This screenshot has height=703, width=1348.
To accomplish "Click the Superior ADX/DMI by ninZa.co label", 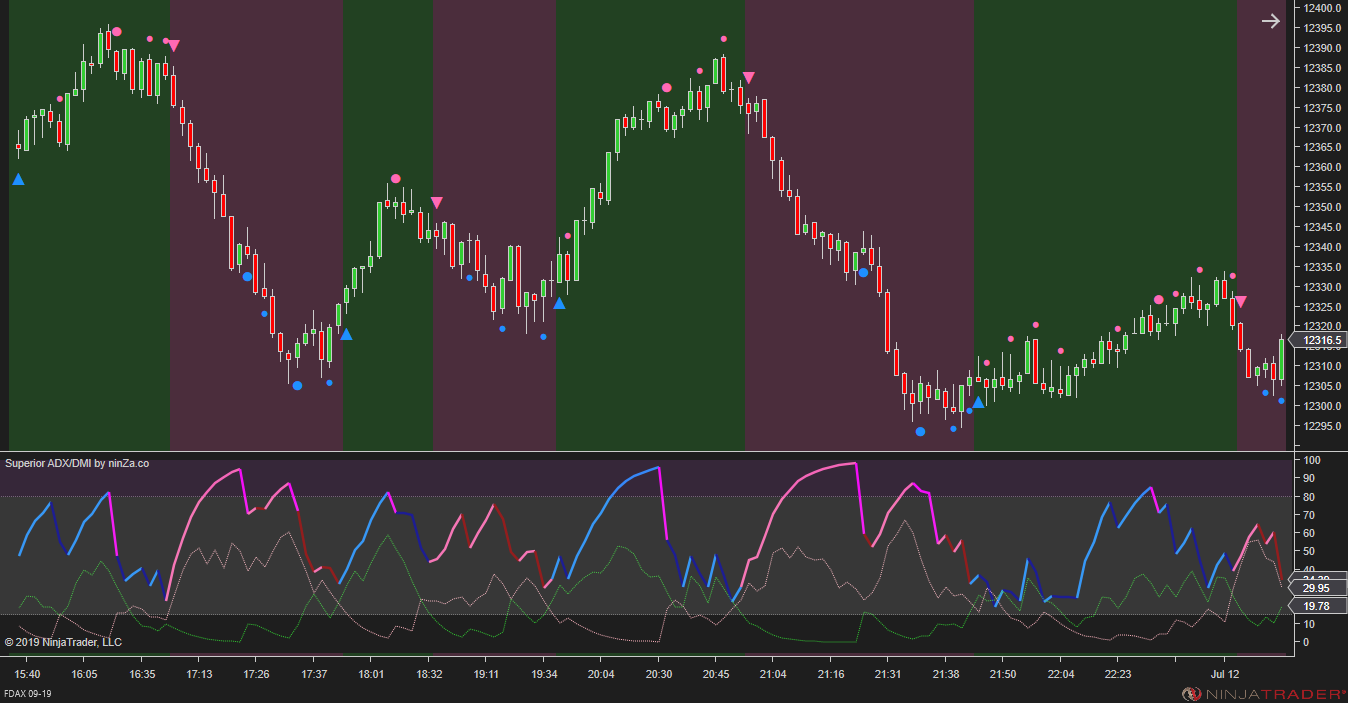I will 77,463.
